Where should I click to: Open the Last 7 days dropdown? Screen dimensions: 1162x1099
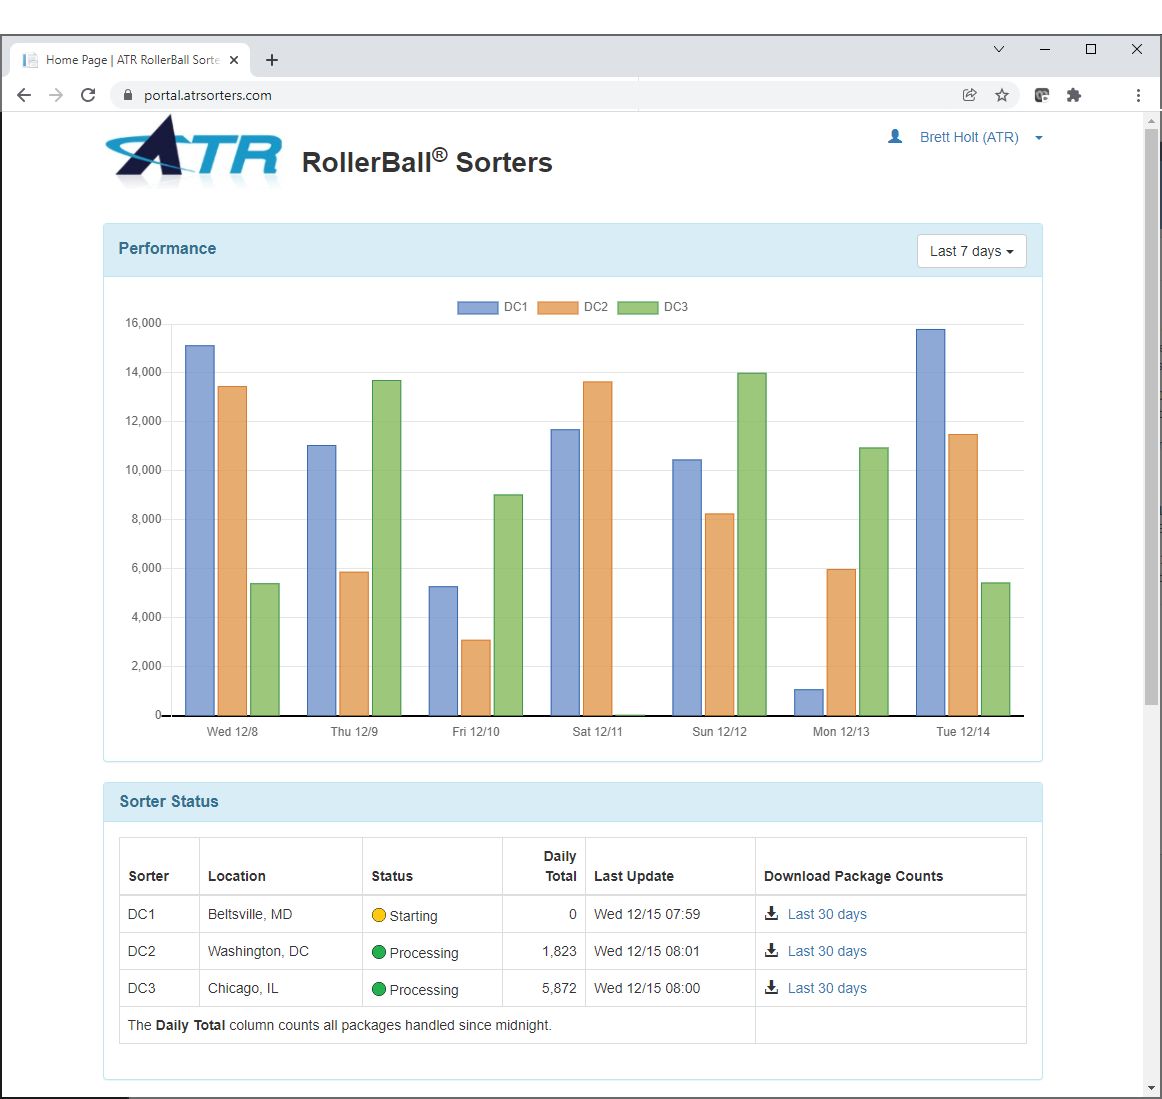tap(971, 251)
